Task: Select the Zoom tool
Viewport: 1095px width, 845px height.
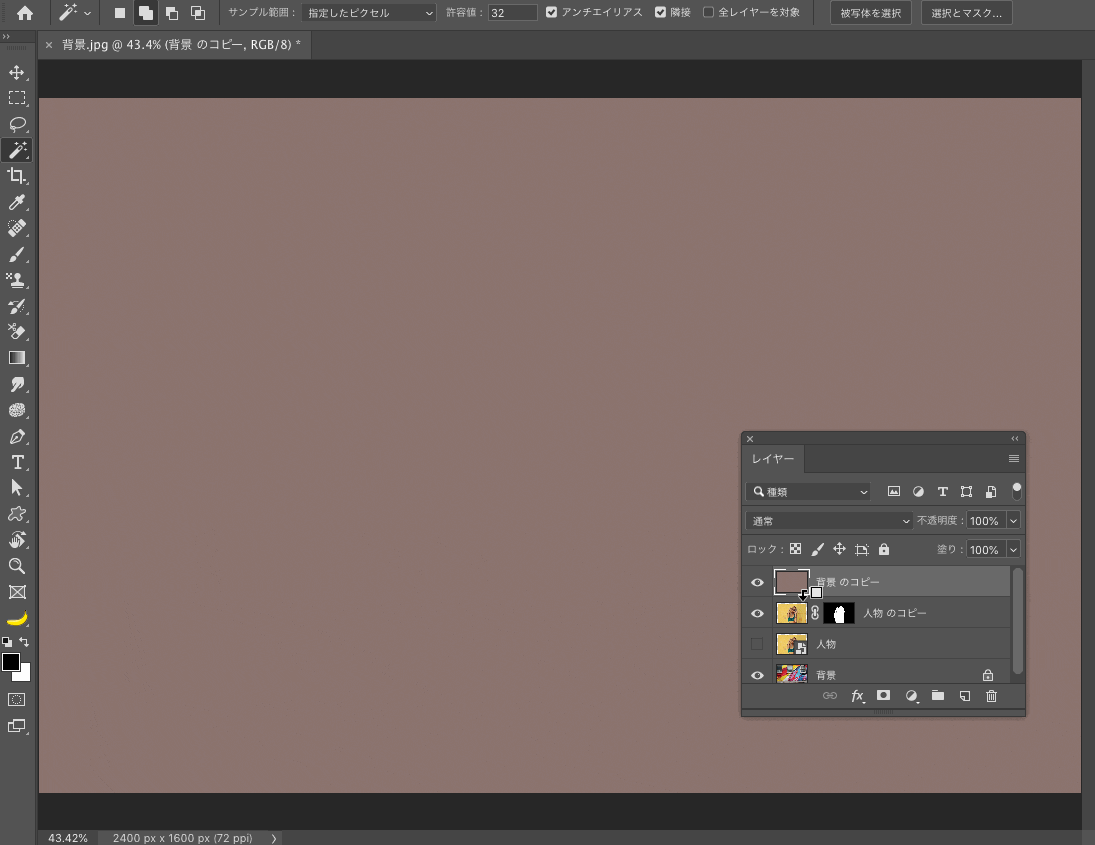Action: tap(17, 566)
